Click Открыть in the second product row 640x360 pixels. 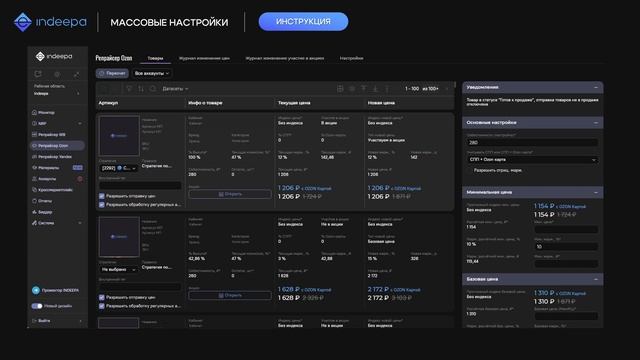(230, 296)
